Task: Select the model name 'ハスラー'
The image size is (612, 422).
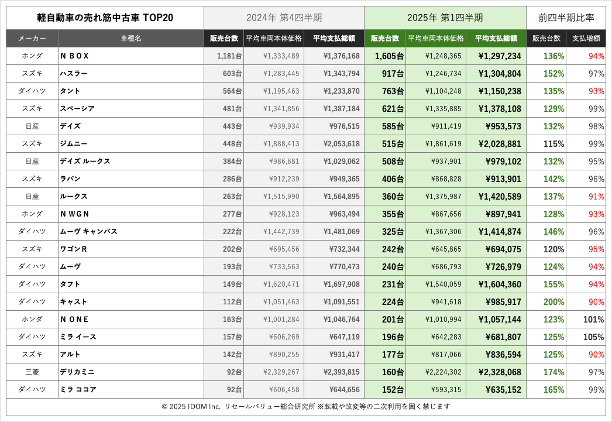Action: click(74, 73)
